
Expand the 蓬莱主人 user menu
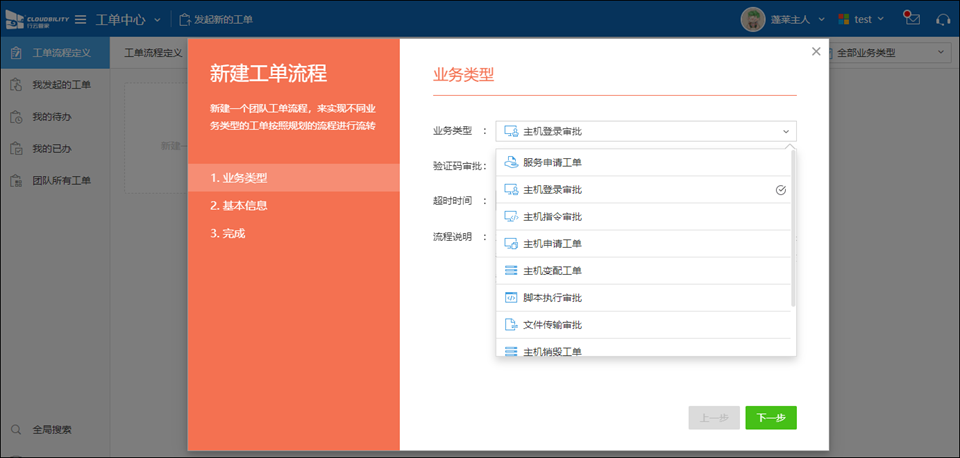(x=797, y=19)
